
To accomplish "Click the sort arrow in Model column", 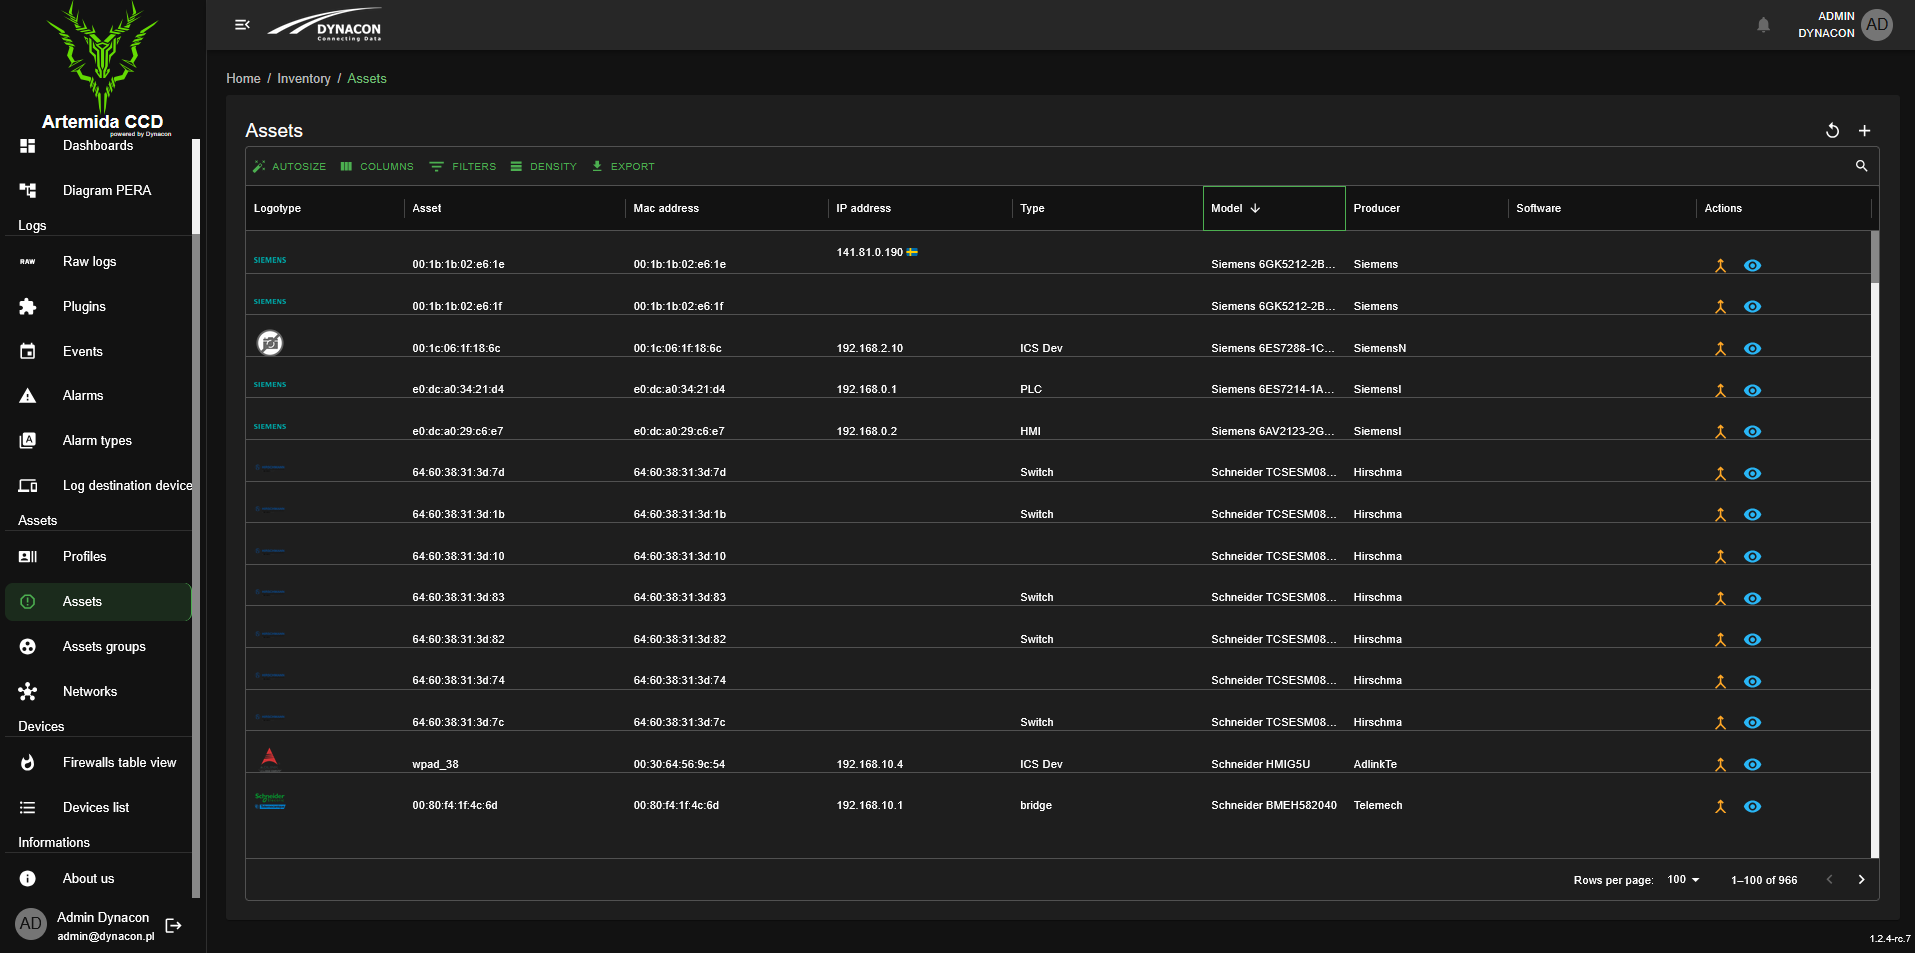I will (1255, 208).
